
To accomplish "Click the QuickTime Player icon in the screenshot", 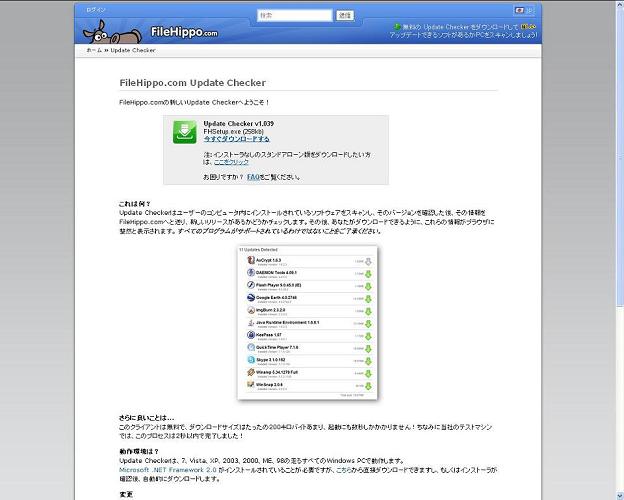I will 251,348.
